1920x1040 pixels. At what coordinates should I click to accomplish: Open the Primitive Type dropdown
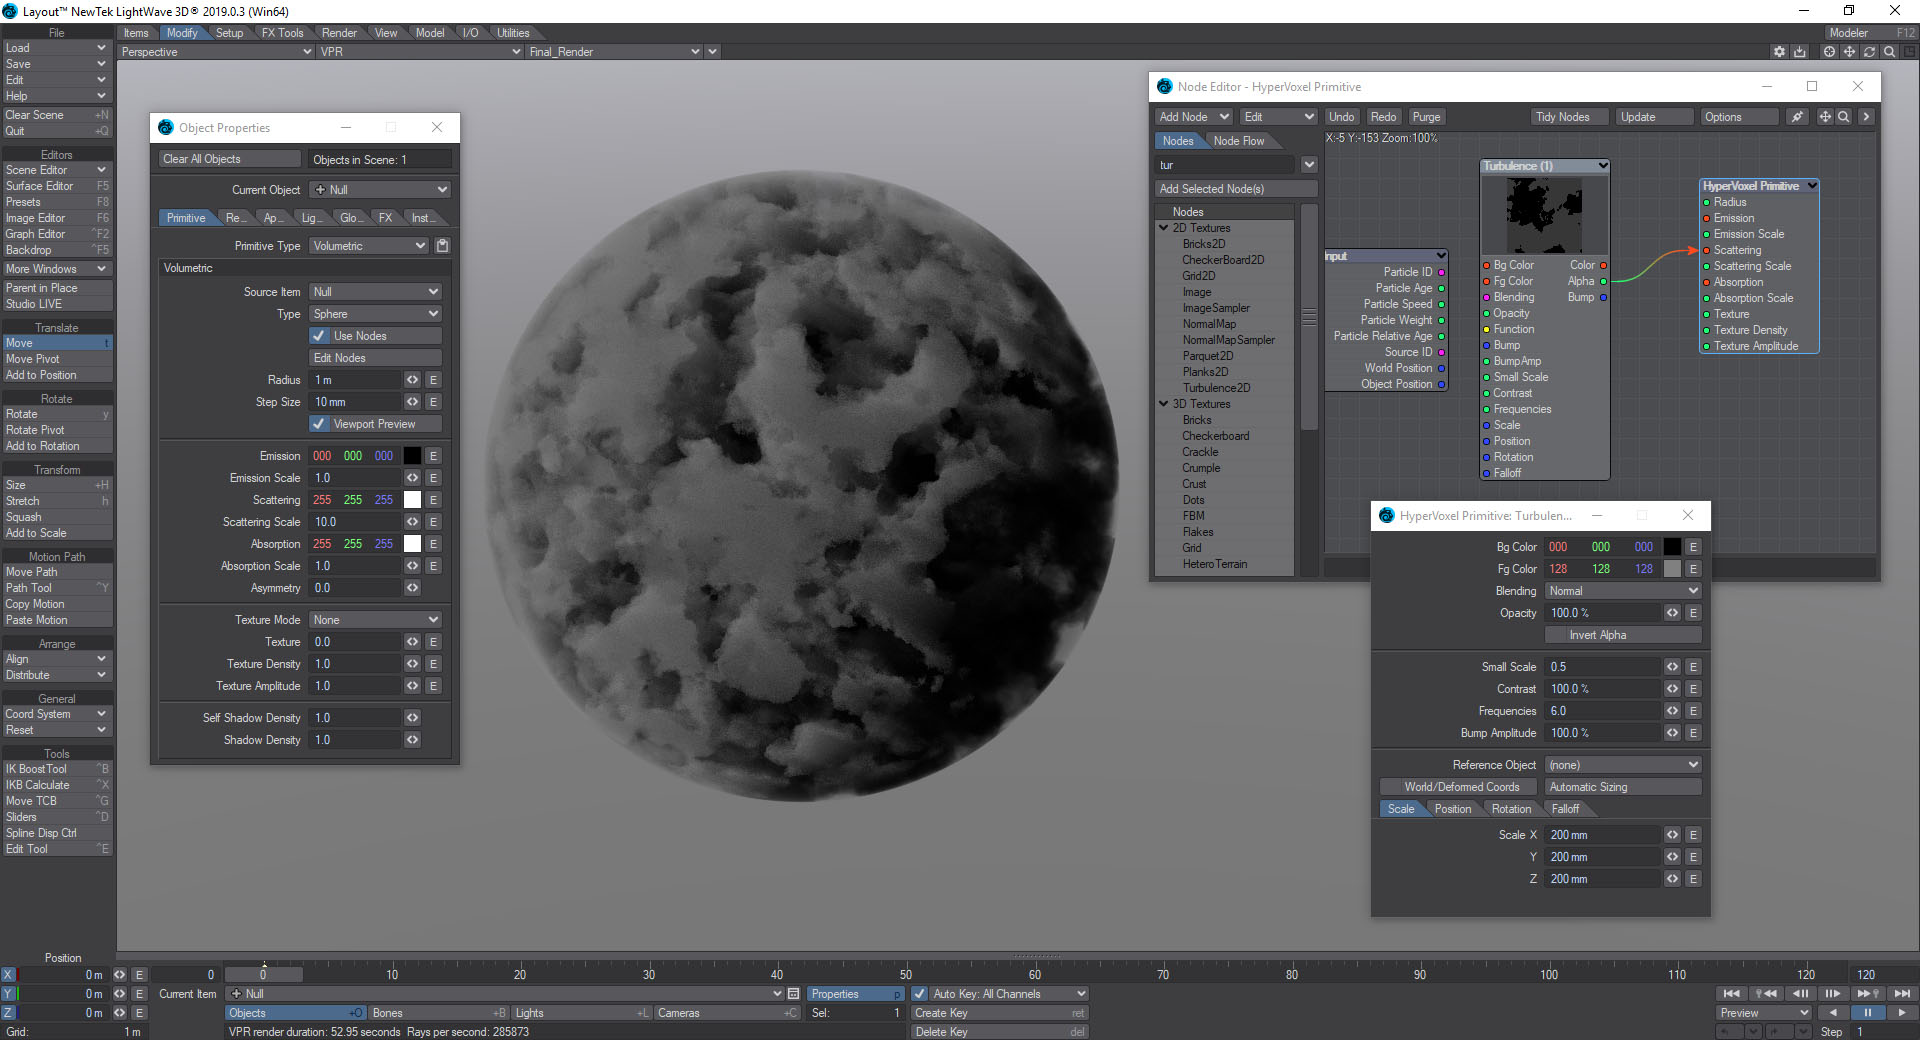368,245
